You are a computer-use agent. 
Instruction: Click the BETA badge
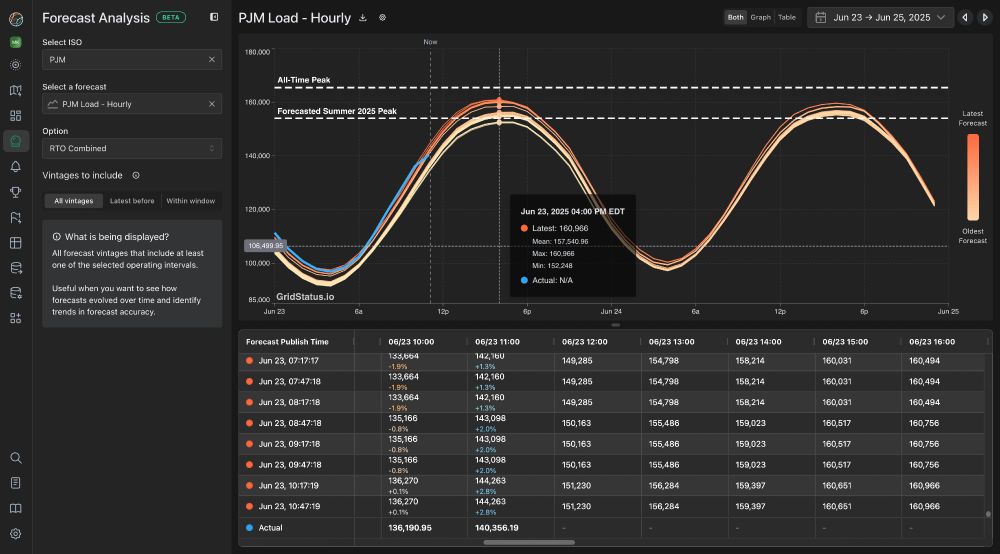click(171, 17)
